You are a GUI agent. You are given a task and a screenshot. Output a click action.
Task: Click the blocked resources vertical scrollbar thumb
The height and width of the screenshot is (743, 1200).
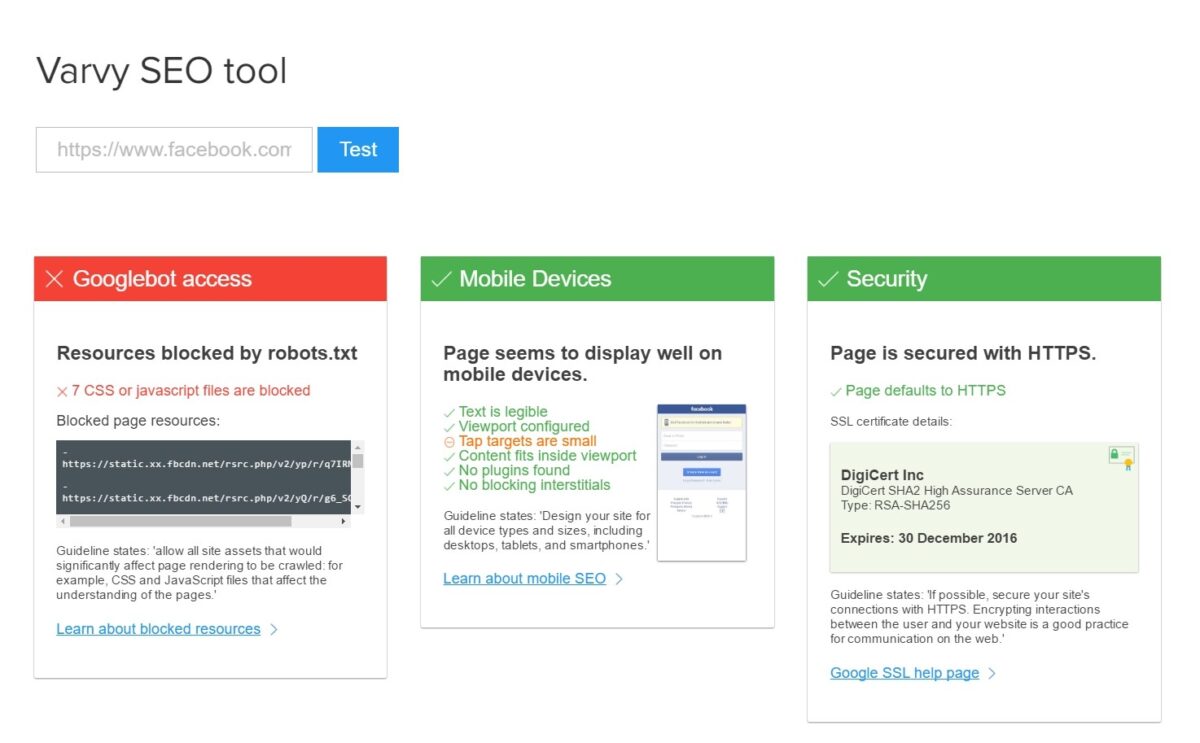point(358,461)
